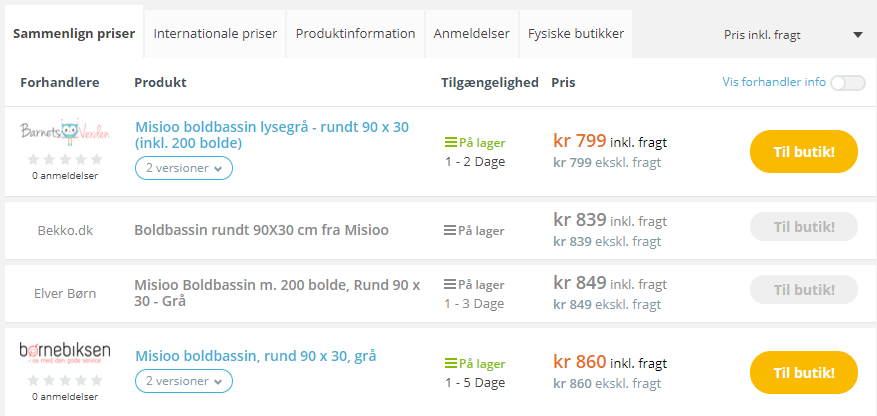Click Til butik! button for kr 799 offer
The image size is (877, 416).
point(804,152)
